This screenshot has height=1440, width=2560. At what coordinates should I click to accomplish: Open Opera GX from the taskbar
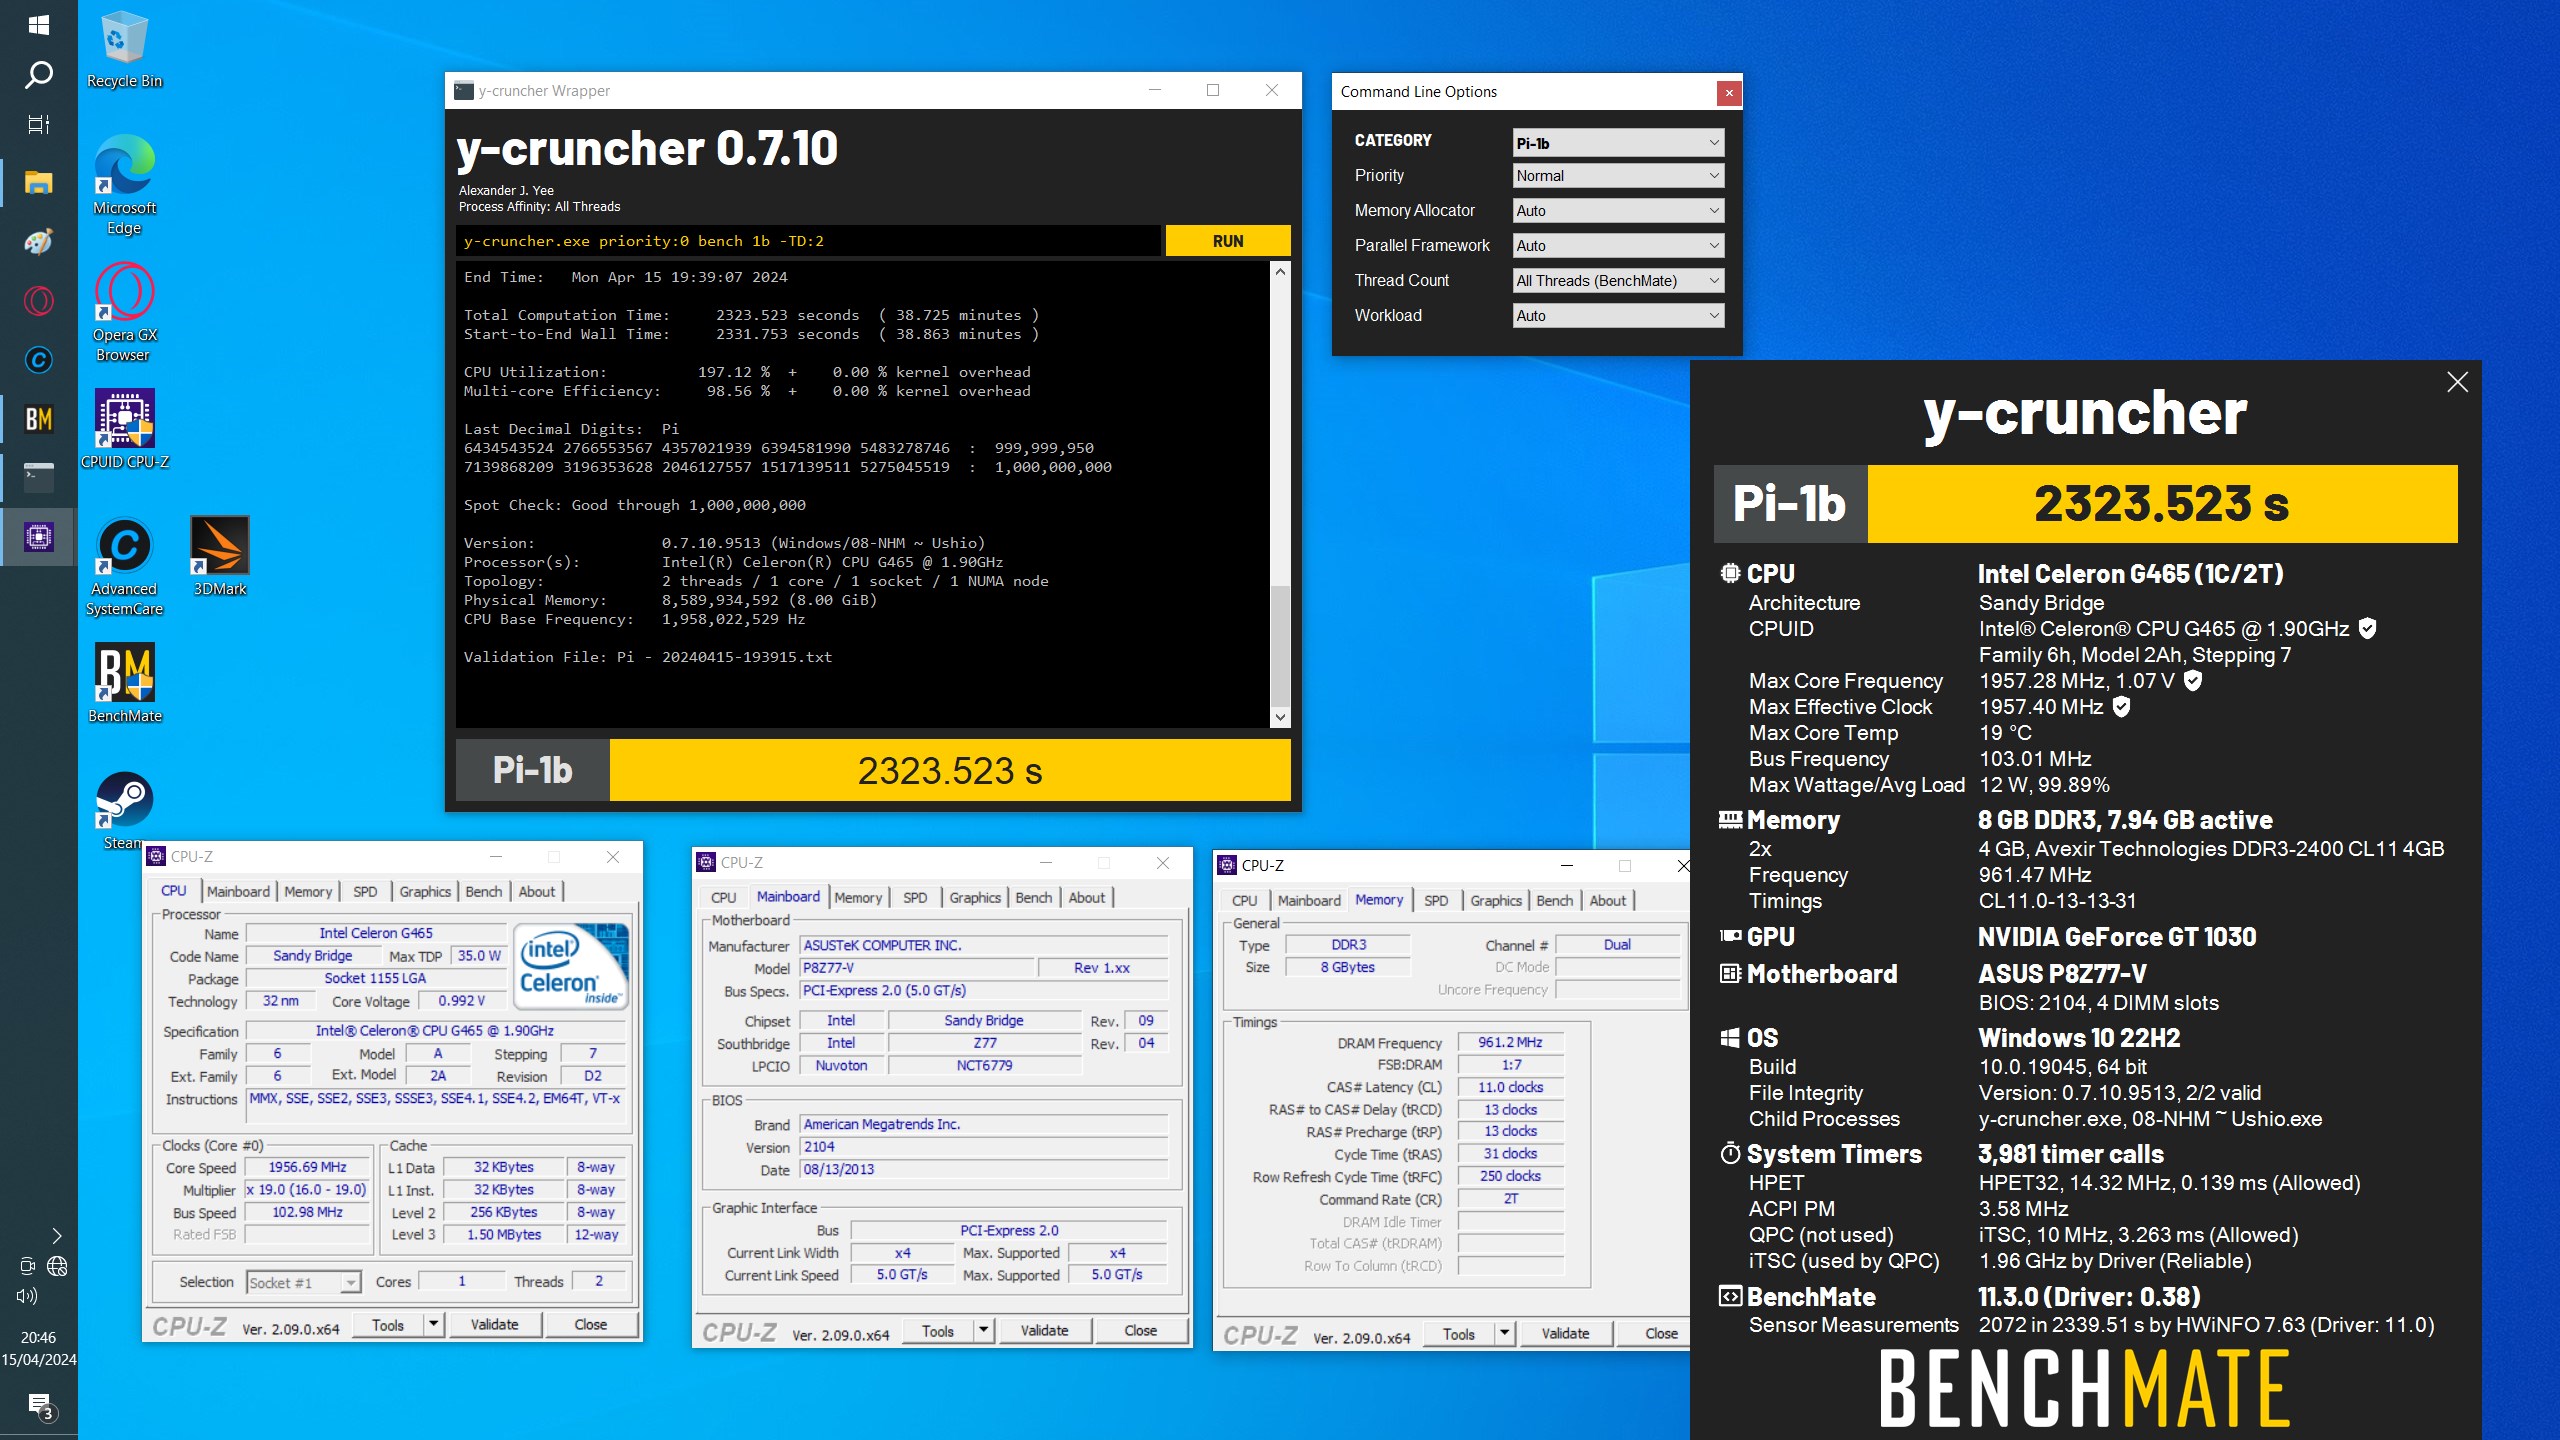[39, 300]
